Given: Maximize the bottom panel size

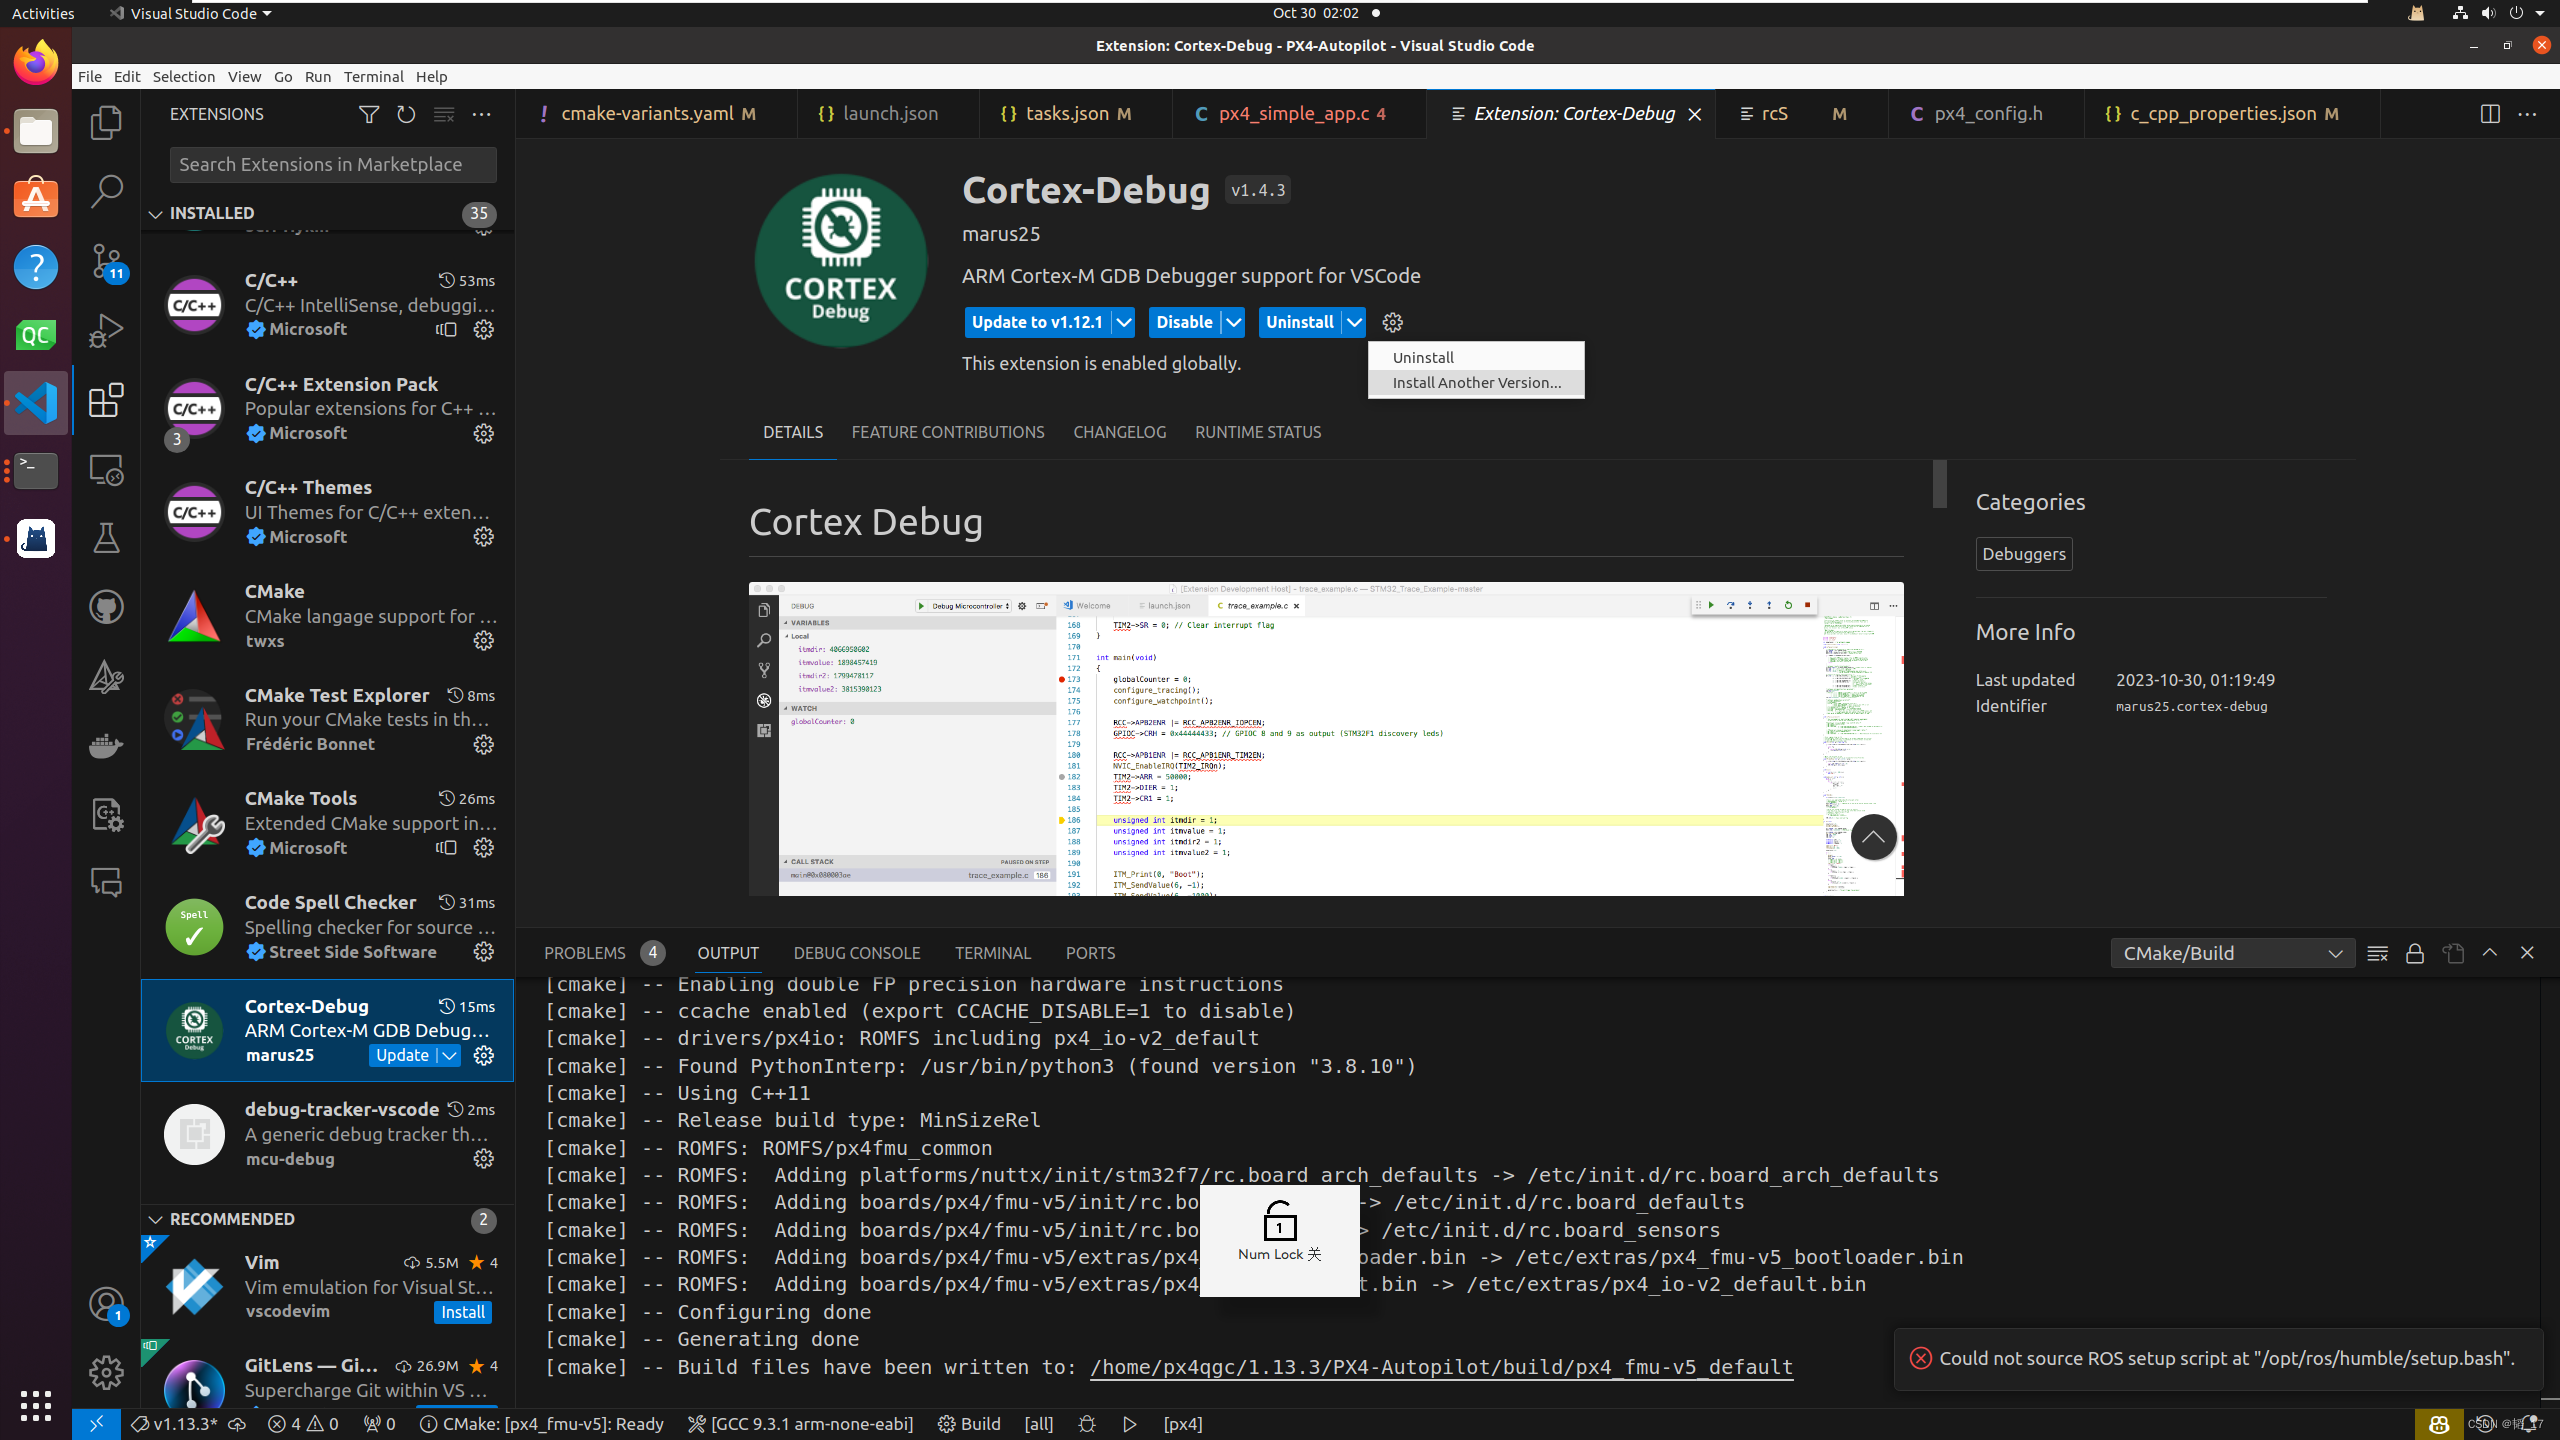Looking at the screenshot, I should pos(2490,953).
